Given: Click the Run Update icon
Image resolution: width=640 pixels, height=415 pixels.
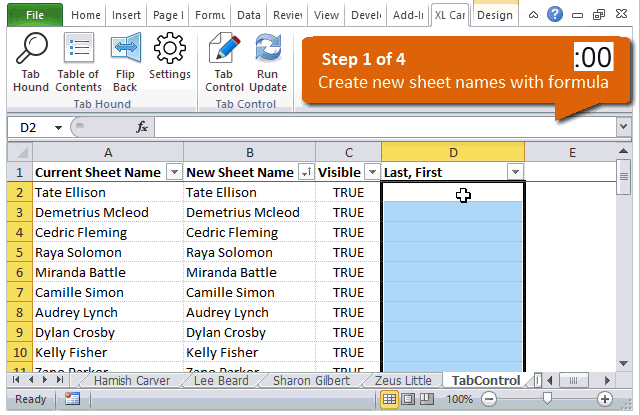Looking at the screenshot, I should click(267, 62).
